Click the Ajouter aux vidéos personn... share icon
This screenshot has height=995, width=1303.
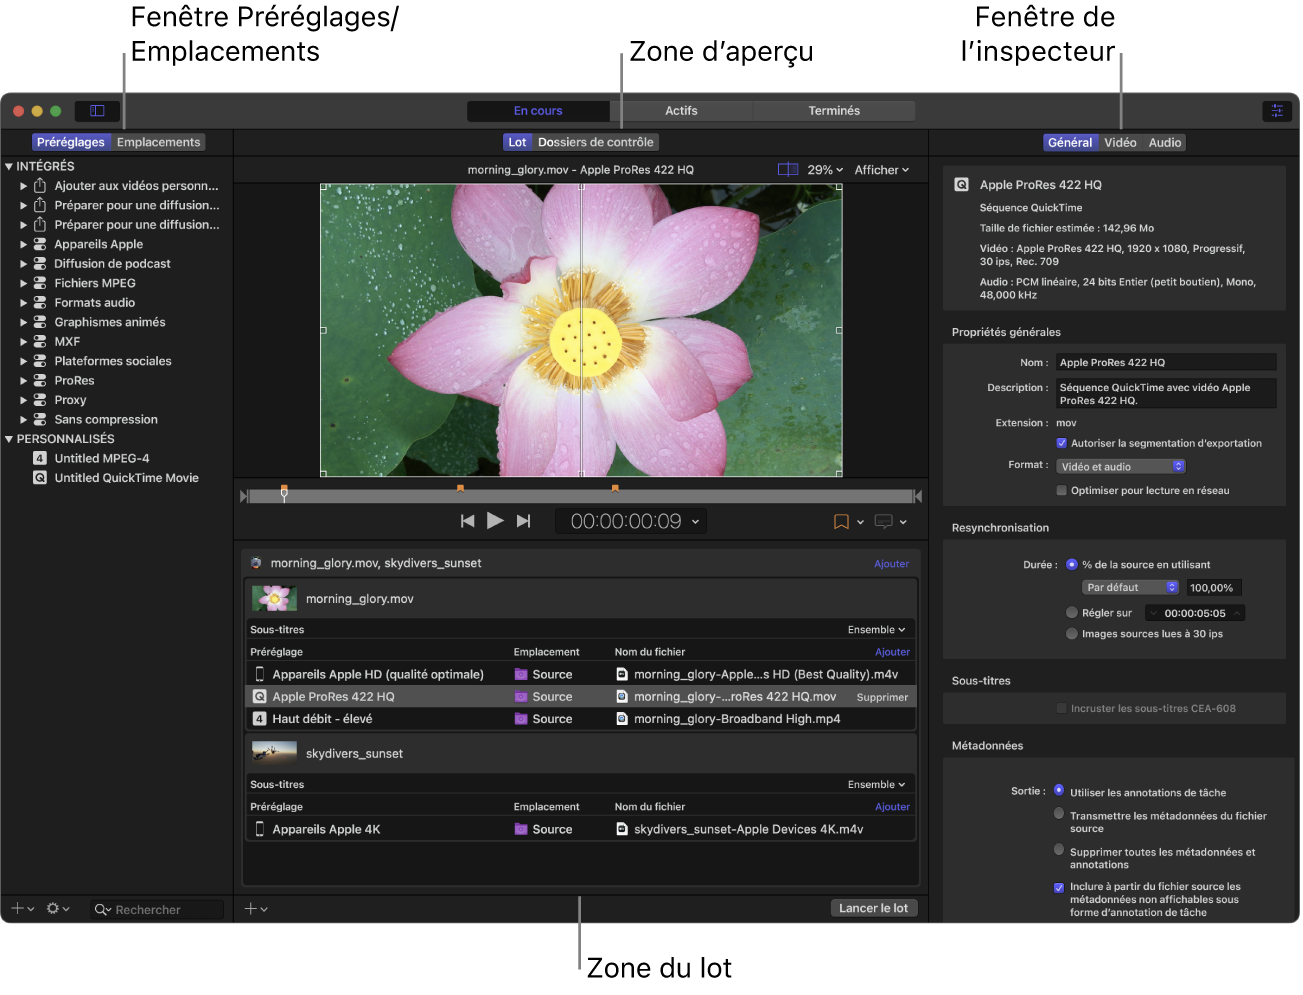pyautogui.click(x=40, y=186)
